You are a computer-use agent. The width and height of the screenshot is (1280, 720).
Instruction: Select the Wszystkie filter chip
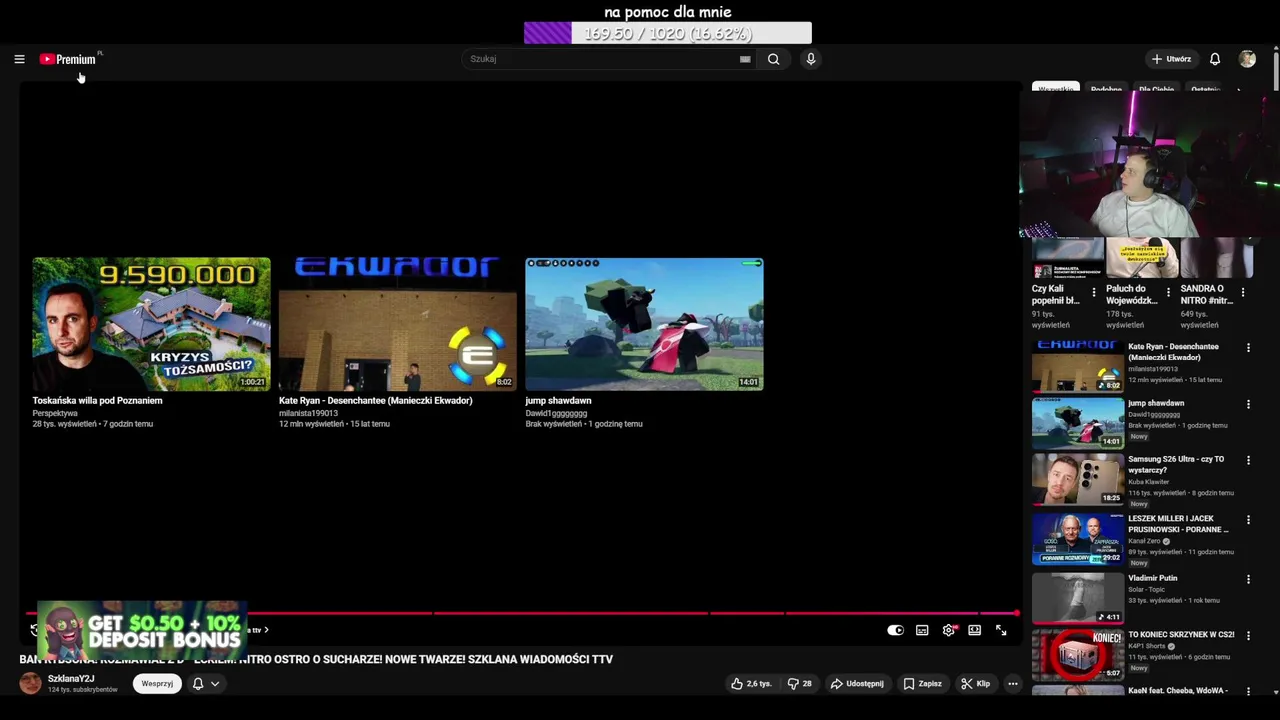(1056, 89)
